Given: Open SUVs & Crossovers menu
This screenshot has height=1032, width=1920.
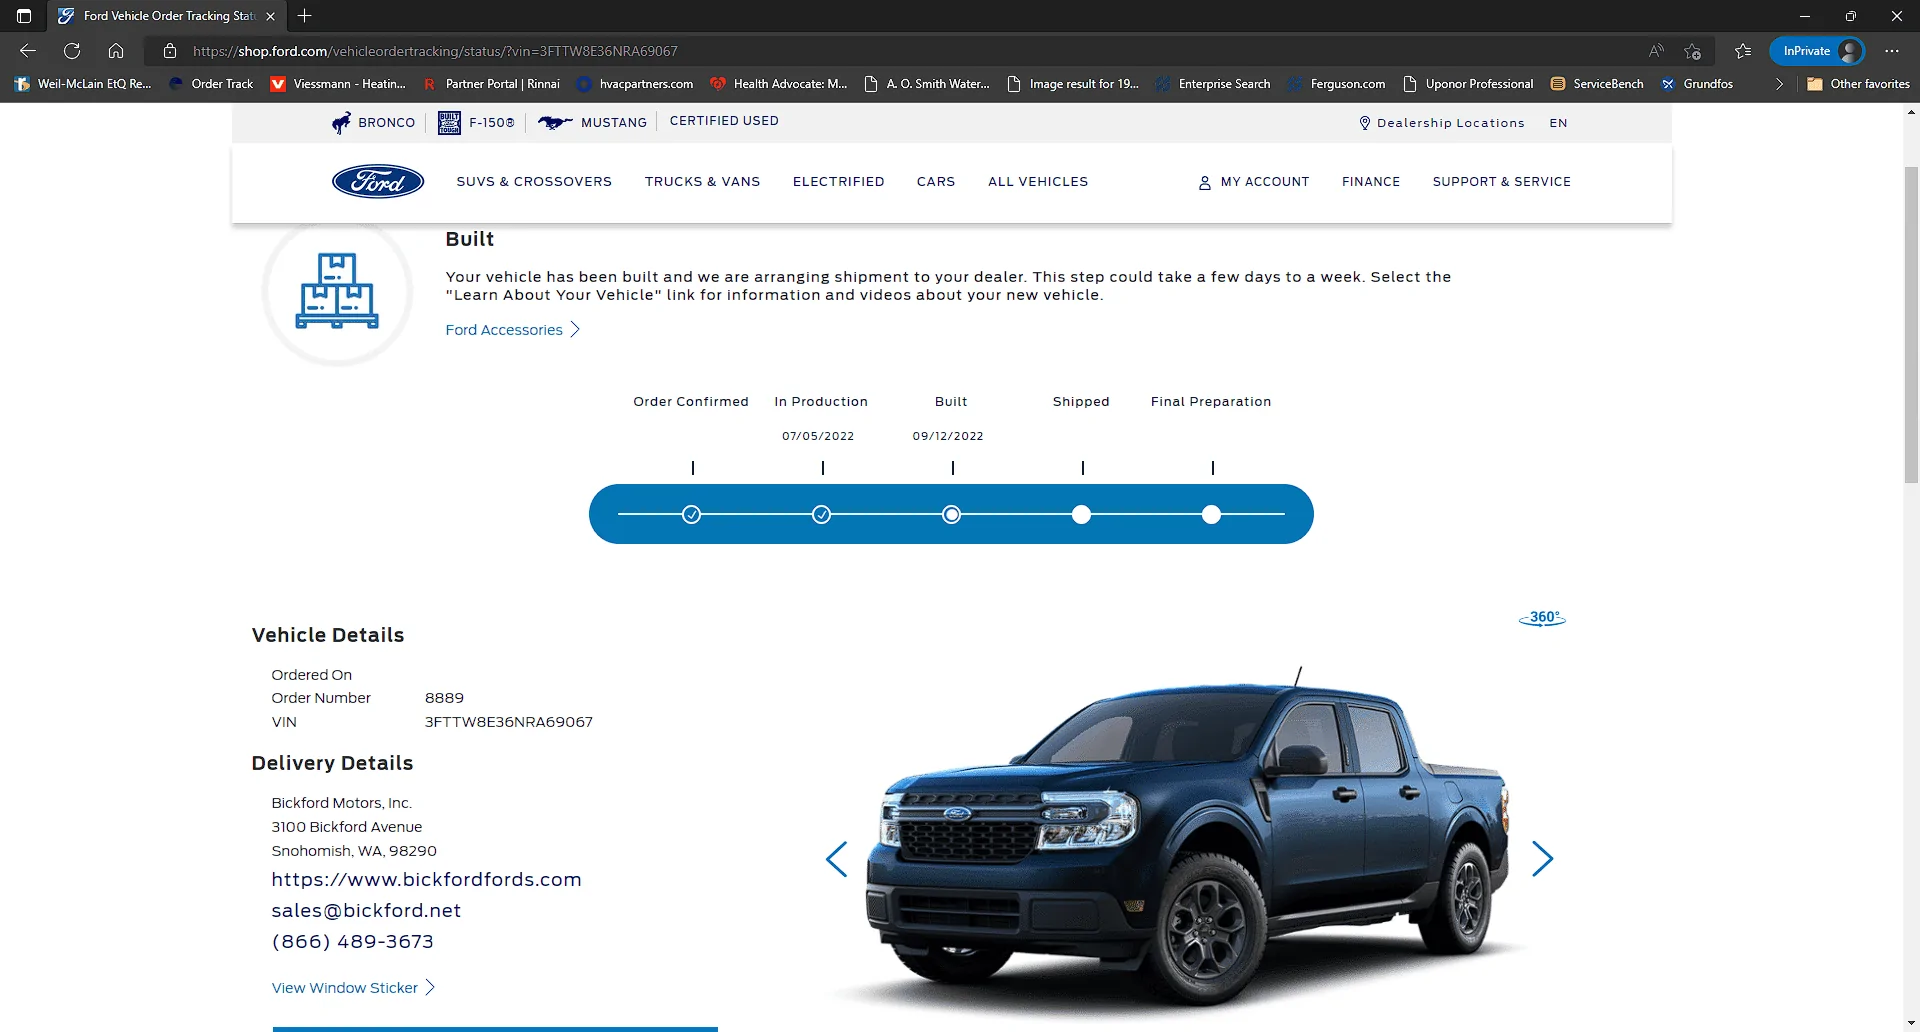Looking at the screenshot, I should 534,181.
